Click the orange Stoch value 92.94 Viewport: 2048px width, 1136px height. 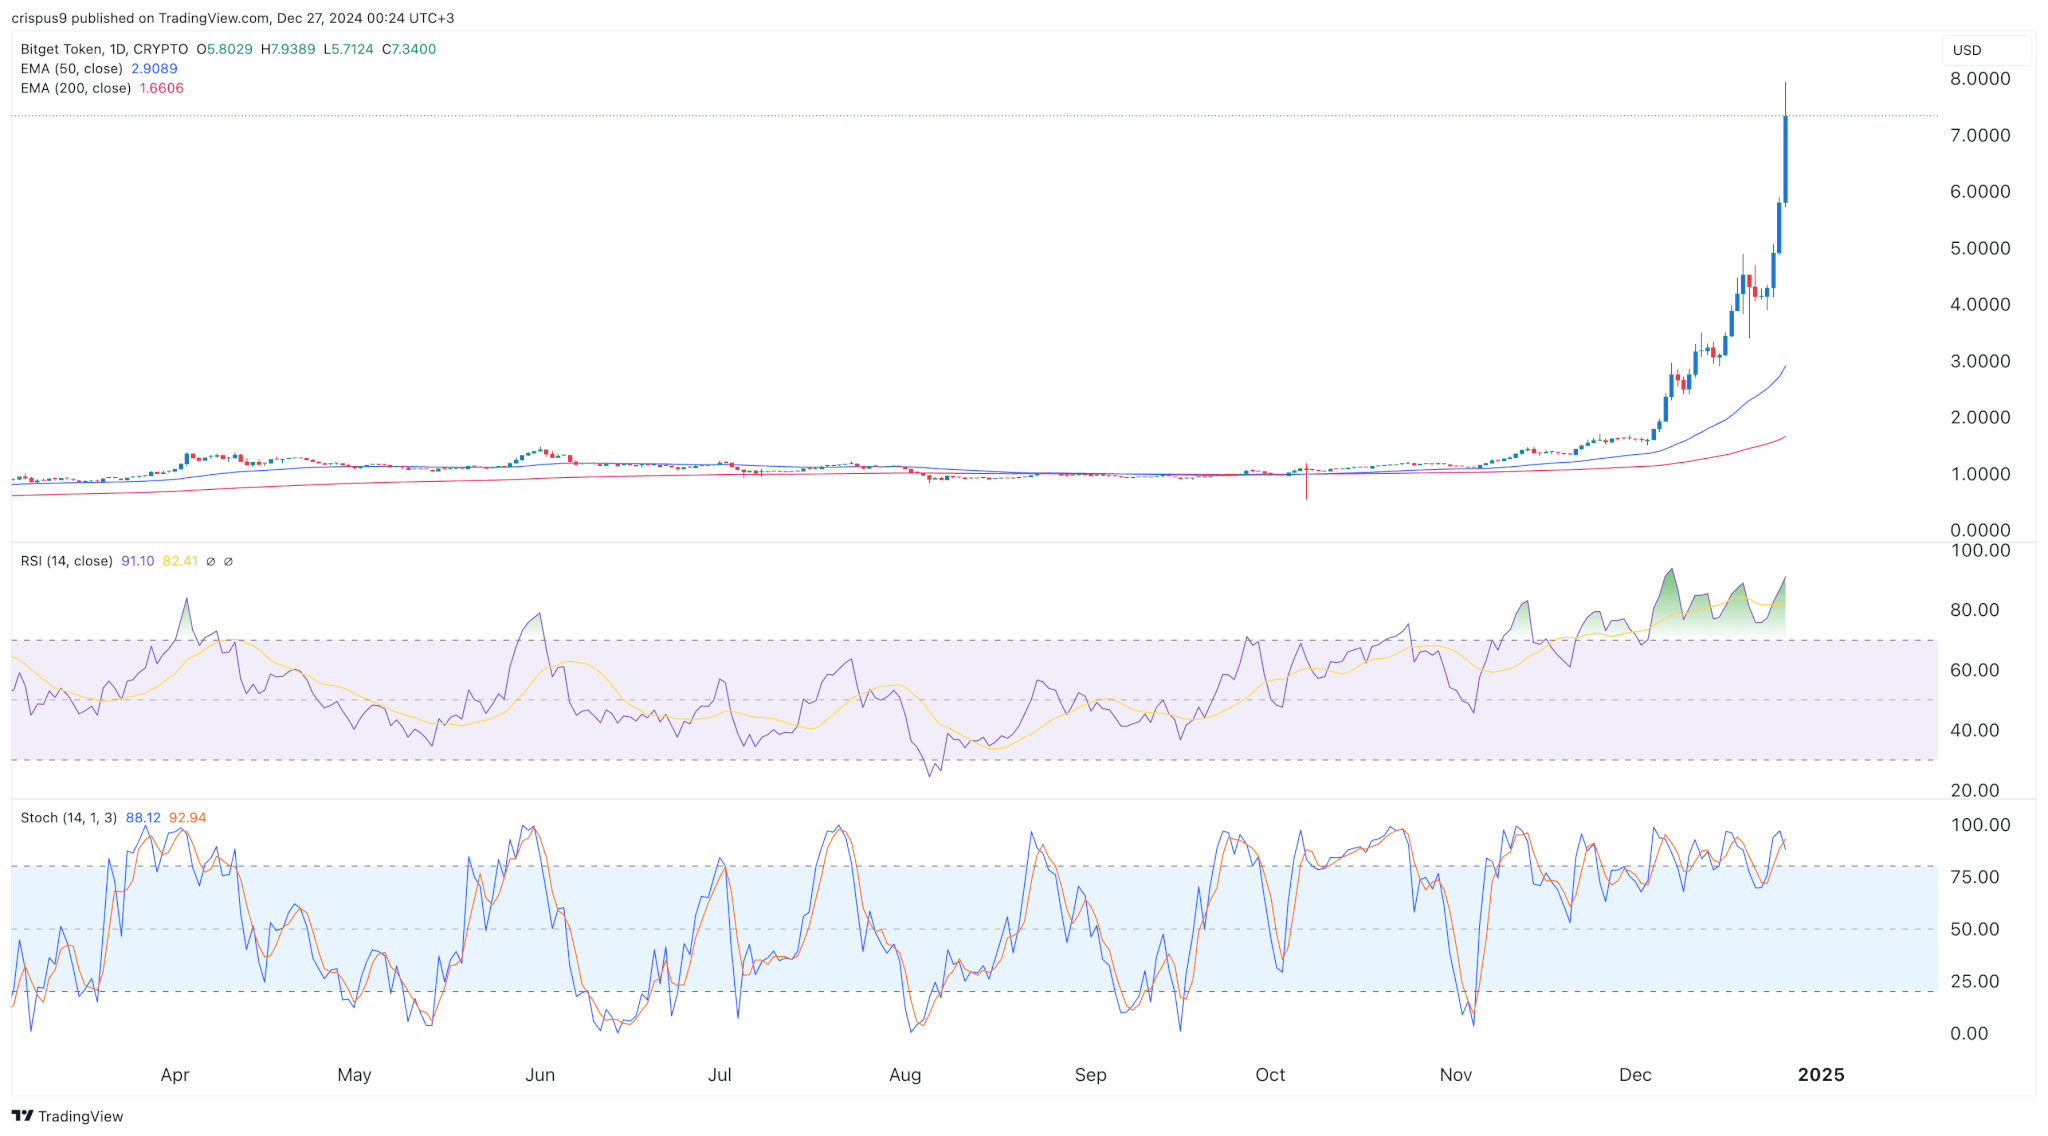click(x=188, y=818)
